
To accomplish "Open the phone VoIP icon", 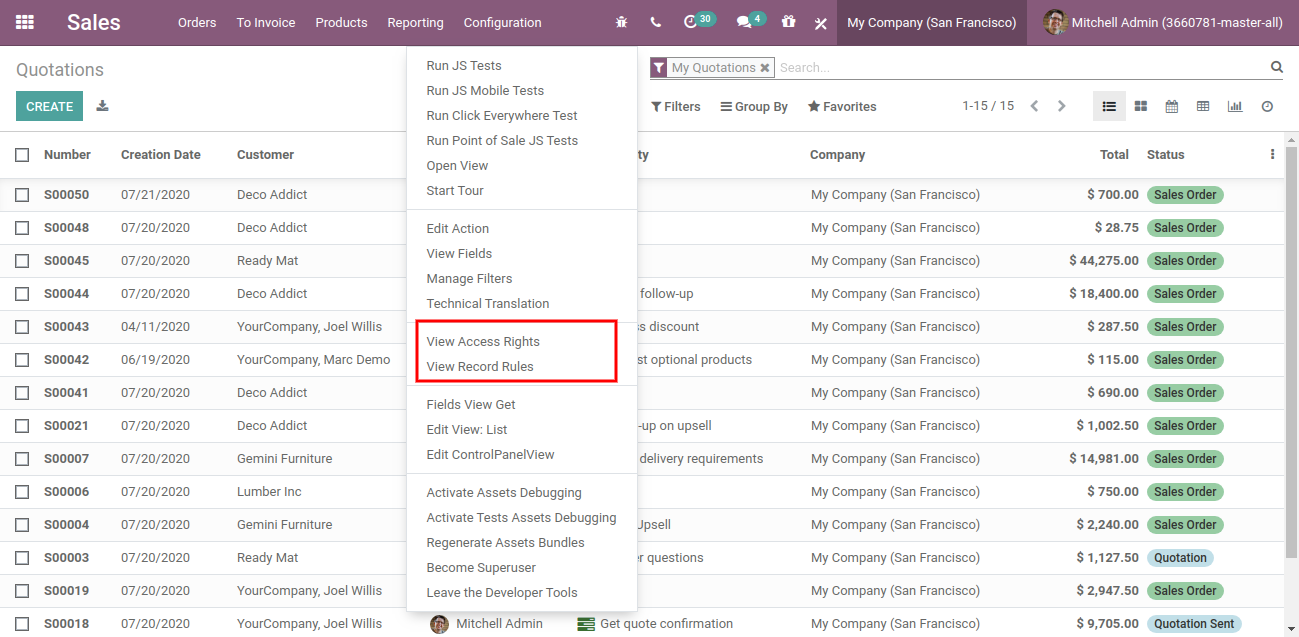I will tap(655, 22).
